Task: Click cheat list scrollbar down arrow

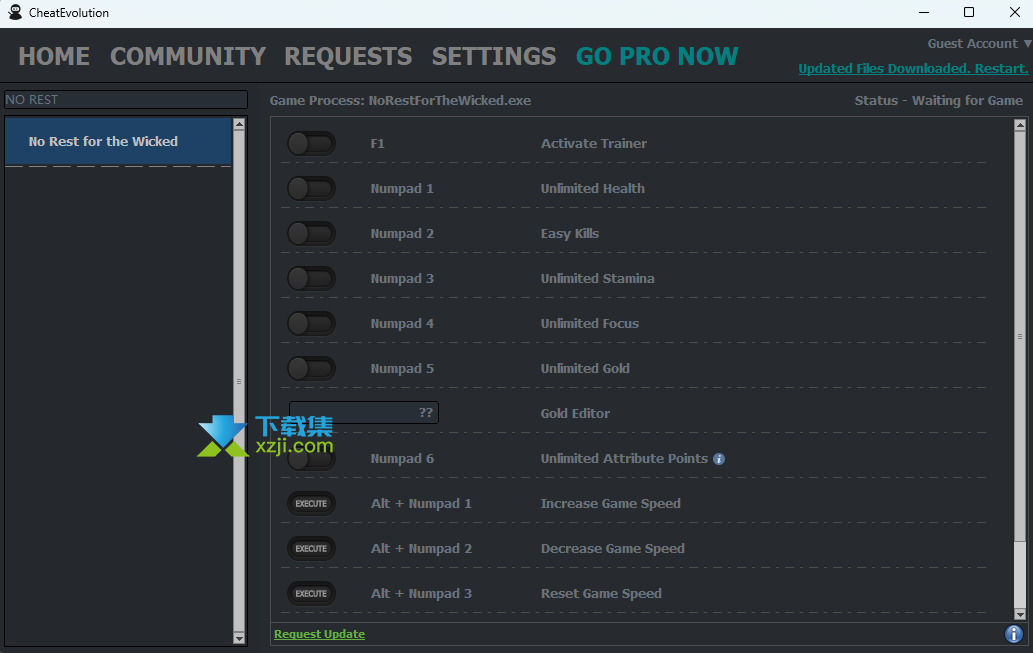Action: pyautogui.click(x=1020, y=614)
